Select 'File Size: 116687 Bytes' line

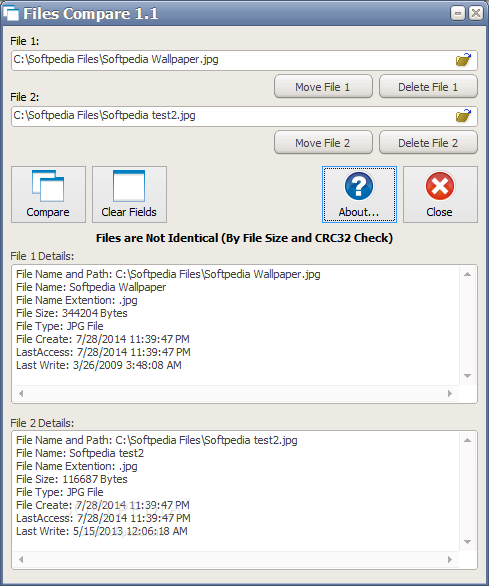point(72,479)
